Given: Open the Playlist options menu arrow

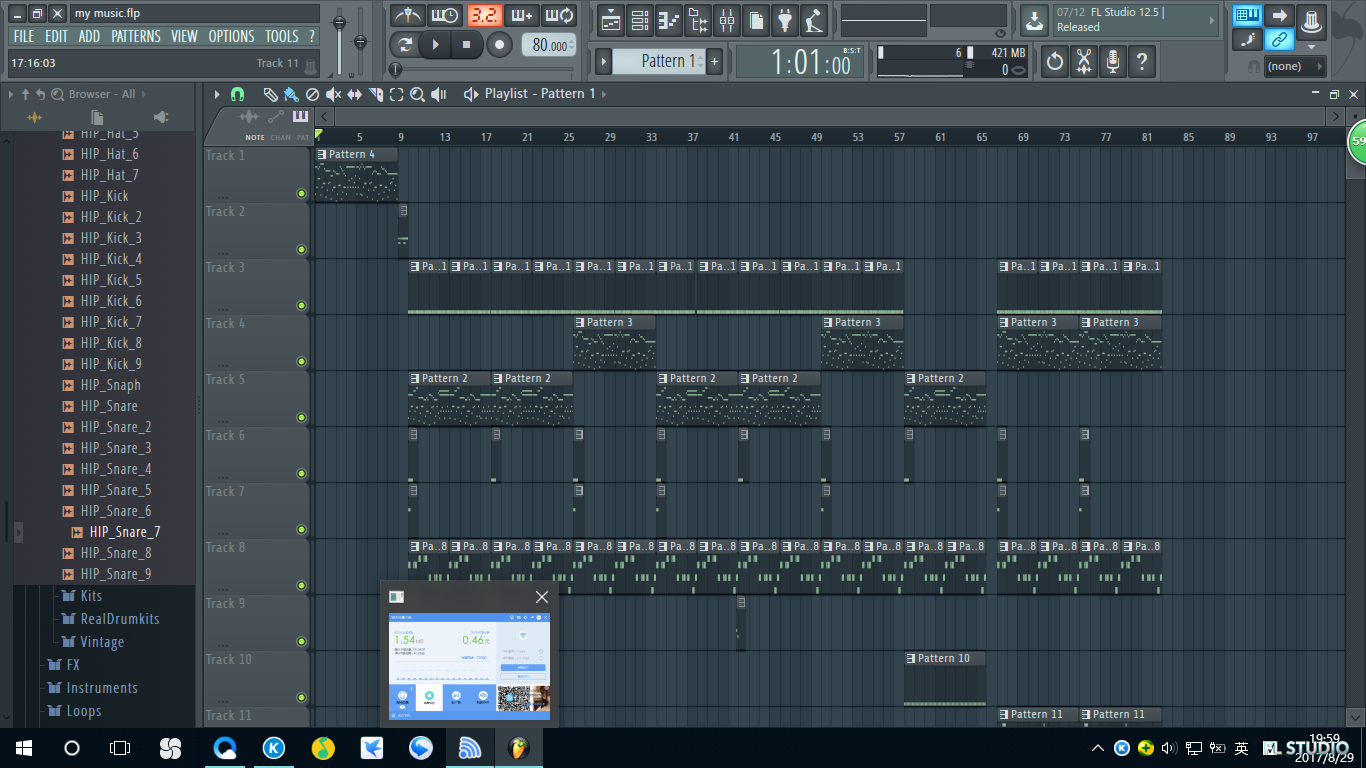Looking at the screenshot, I should 217,94.
